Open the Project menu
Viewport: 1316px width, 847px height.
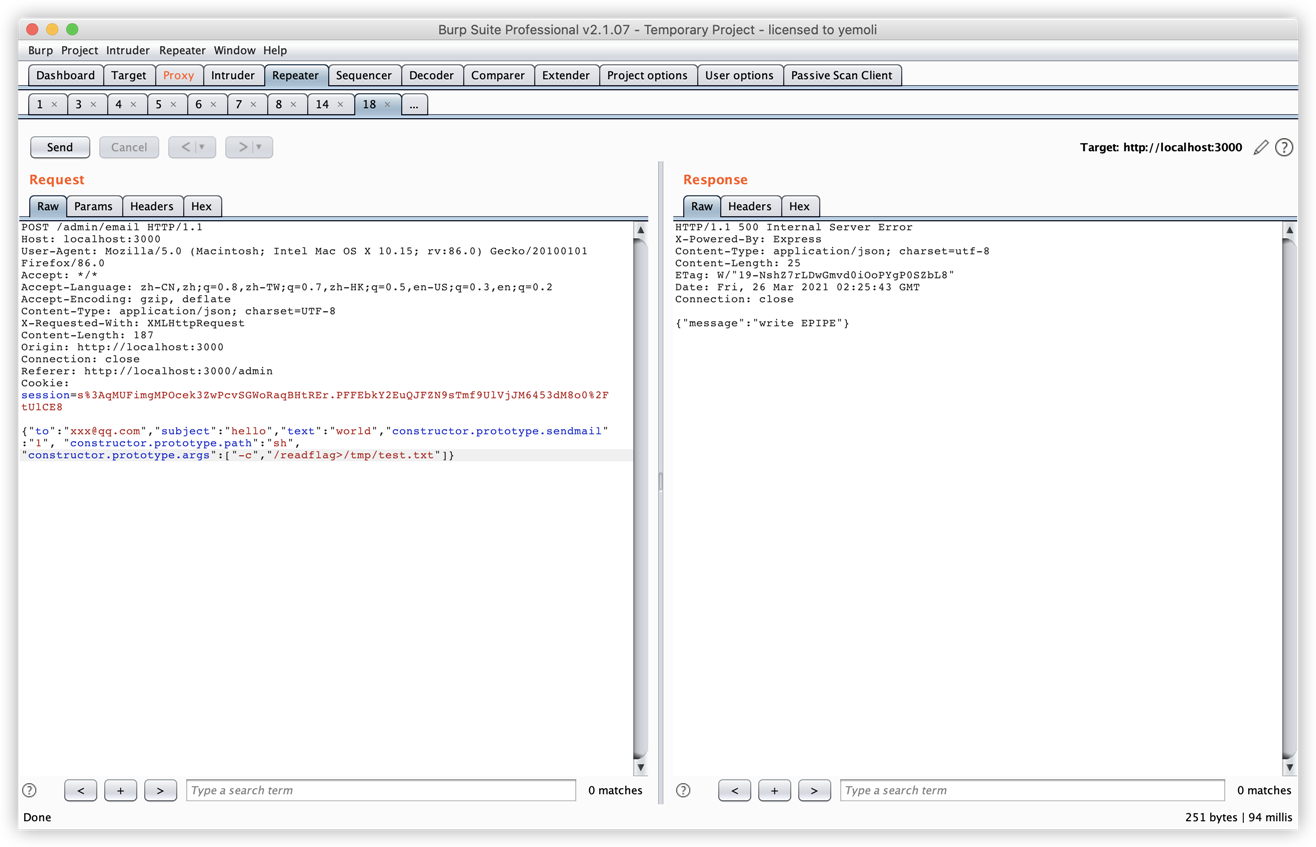point(80,50)
